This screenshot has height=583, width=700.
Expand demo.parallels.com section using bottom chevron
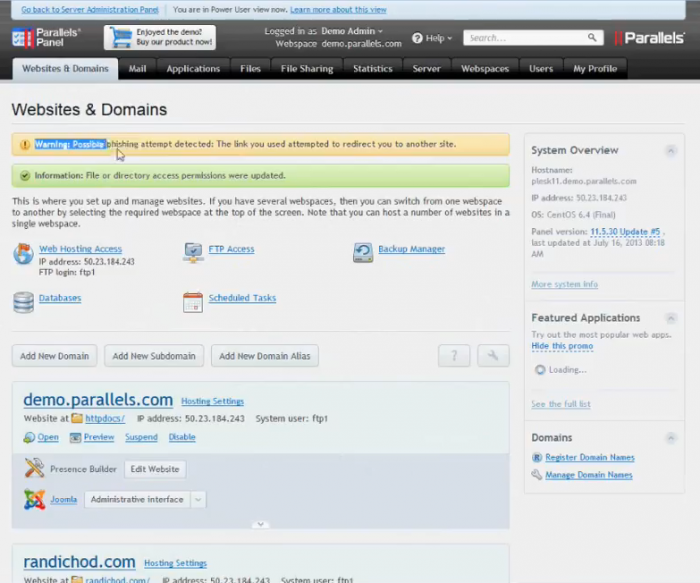point(260,524)
